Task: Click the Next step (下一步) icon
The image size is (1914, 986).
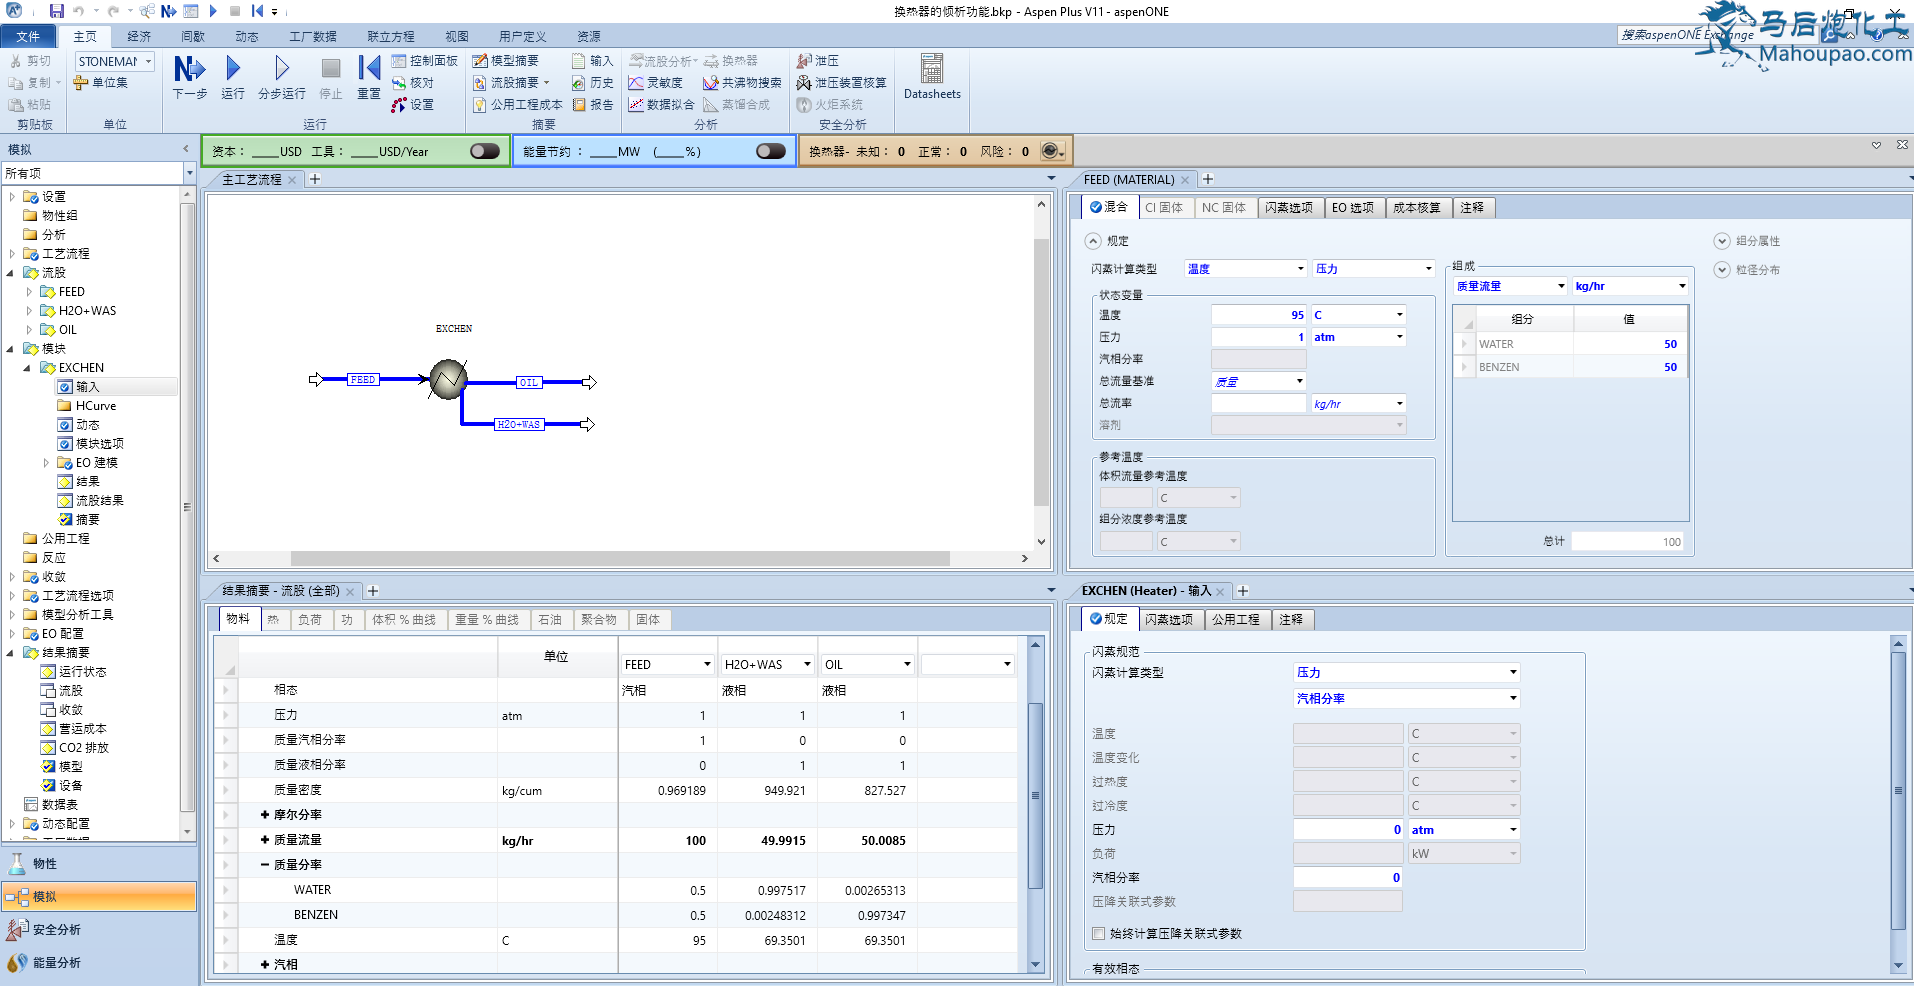Action: coord(189,69)
